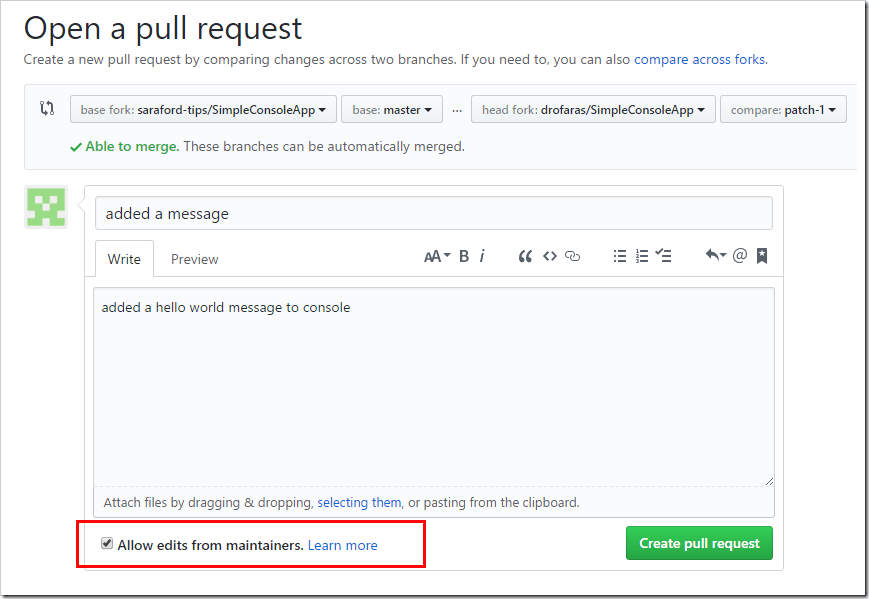Image resolution: width=869 pixels, height=599 pixels.
Task: Insert an unordered bullet list
Action: click(619, 256)
